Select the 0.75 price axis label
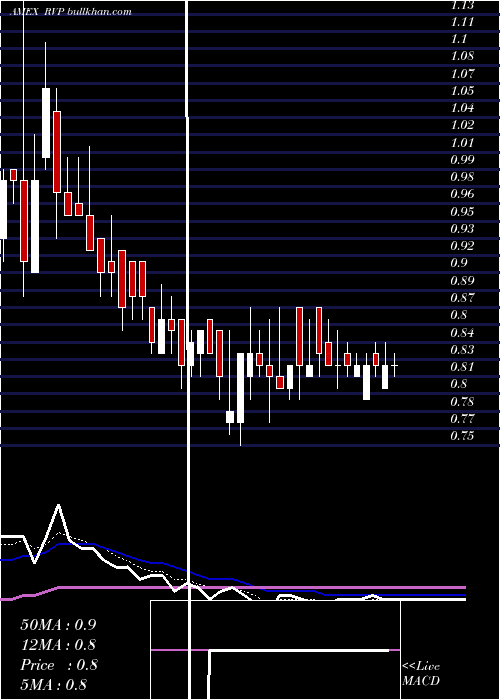The height and width of the screenshot is (700, 500). pos(462,436)
